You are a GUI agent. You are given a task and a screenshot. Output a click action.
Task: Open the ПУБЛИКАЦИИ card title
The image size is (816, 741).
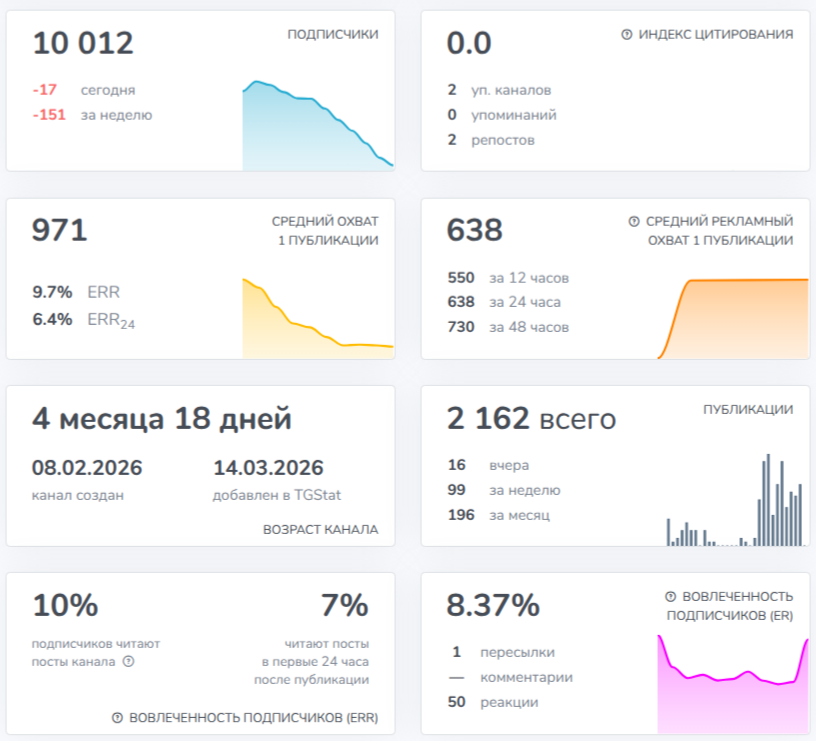pos(748,410)
